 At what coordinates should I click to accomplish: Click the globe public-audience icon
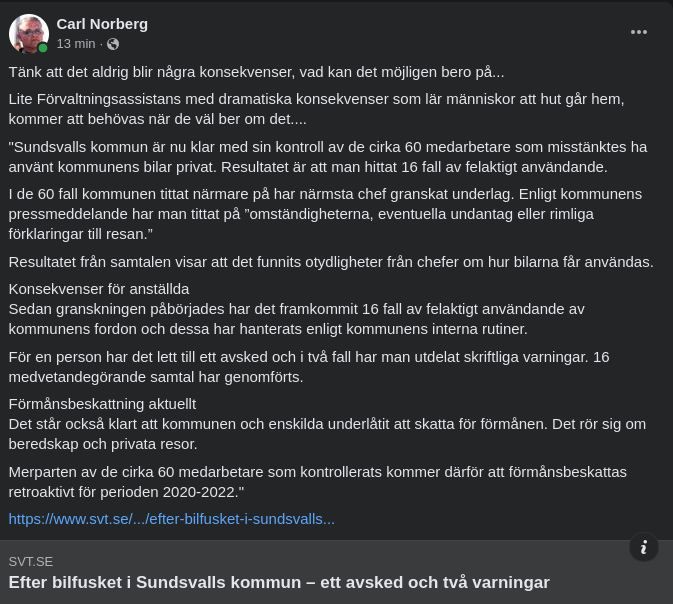pyautogui.click(x=113, y=44)
